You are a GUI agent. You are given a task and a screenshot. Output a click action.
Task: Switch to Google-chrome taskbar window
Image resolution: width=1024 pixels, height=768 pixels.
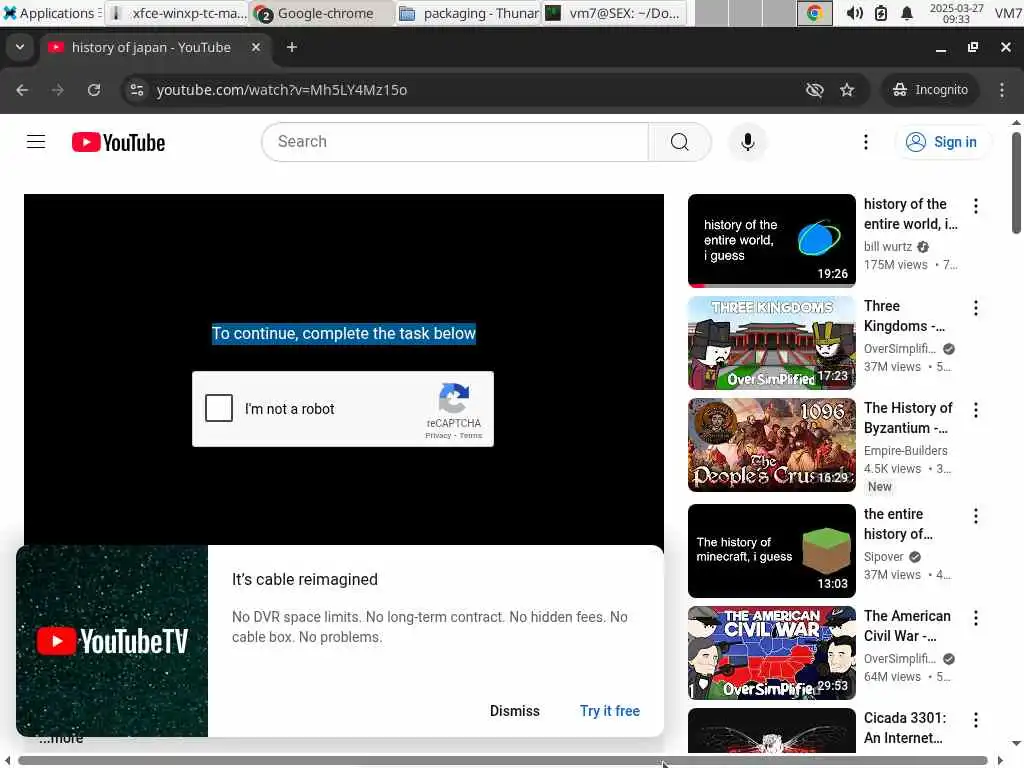tap(323, 13)
